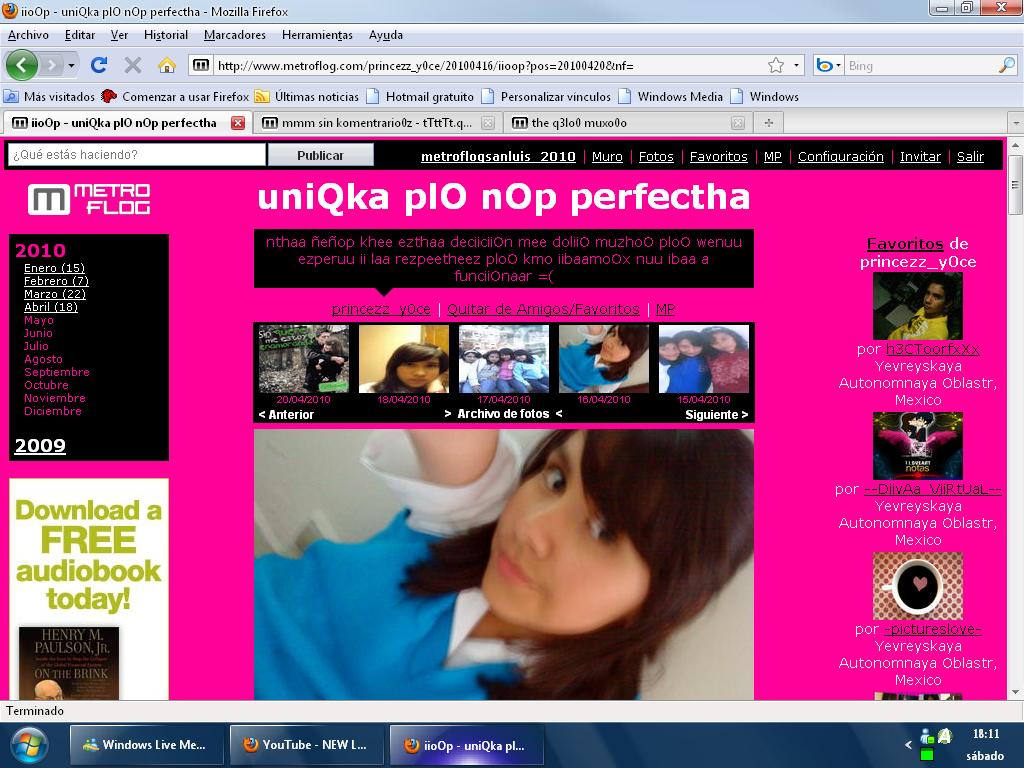This screenshot has width=1024, height=768.
Task: Click the search magnifier in Bing box
Action: (1006, 65)
